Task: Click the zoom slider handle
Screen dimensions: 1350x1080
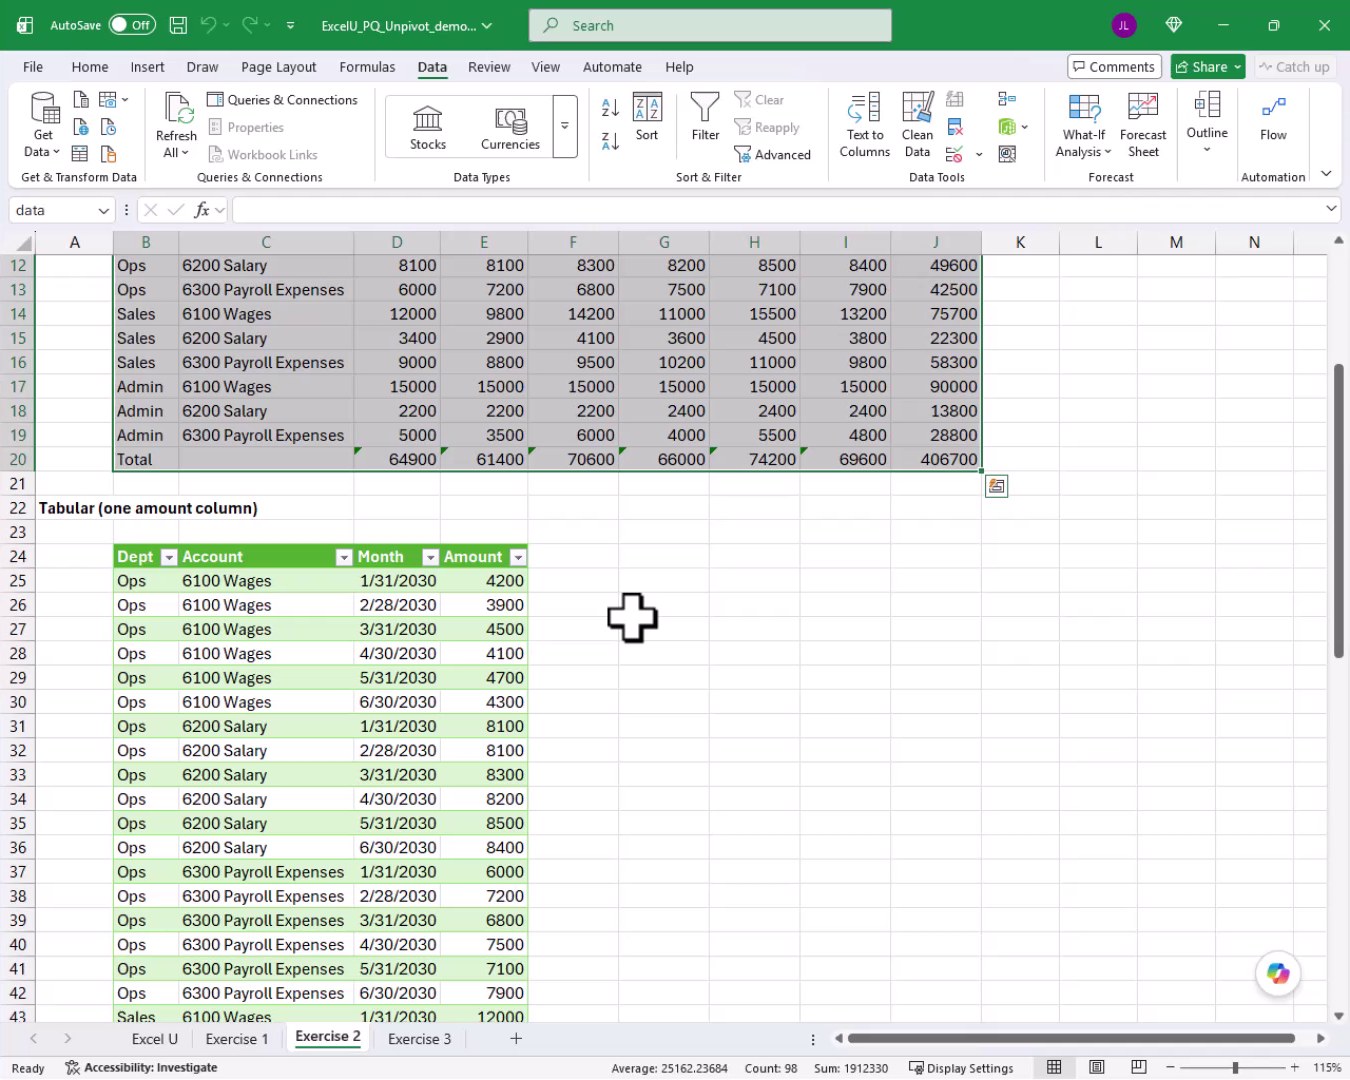Action: click(1235, 1068)
